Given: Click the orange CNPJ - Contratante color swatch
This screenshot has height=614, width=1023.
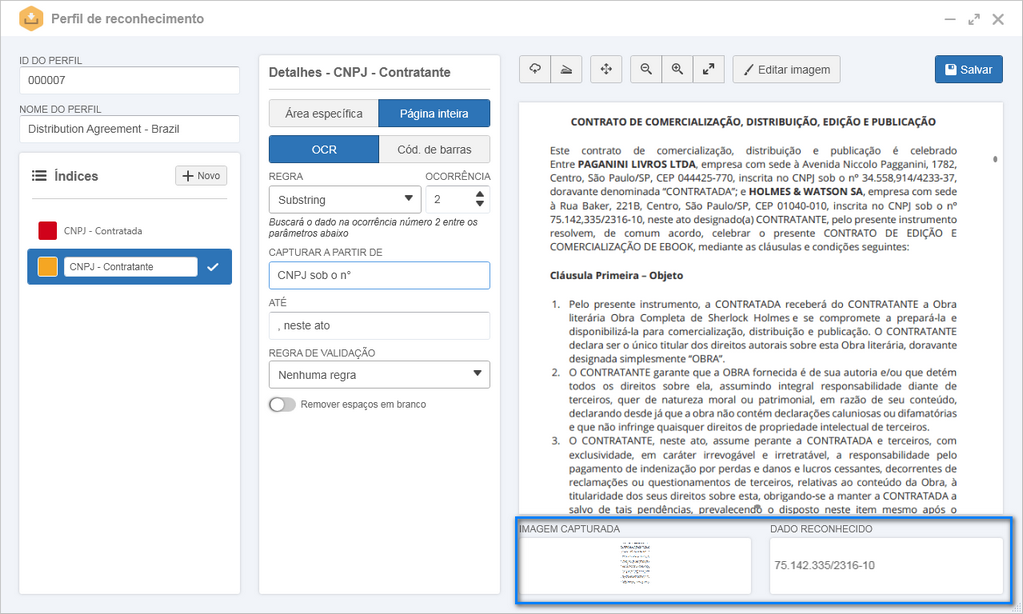Looking at the screenshot, I should coord(48,267).
